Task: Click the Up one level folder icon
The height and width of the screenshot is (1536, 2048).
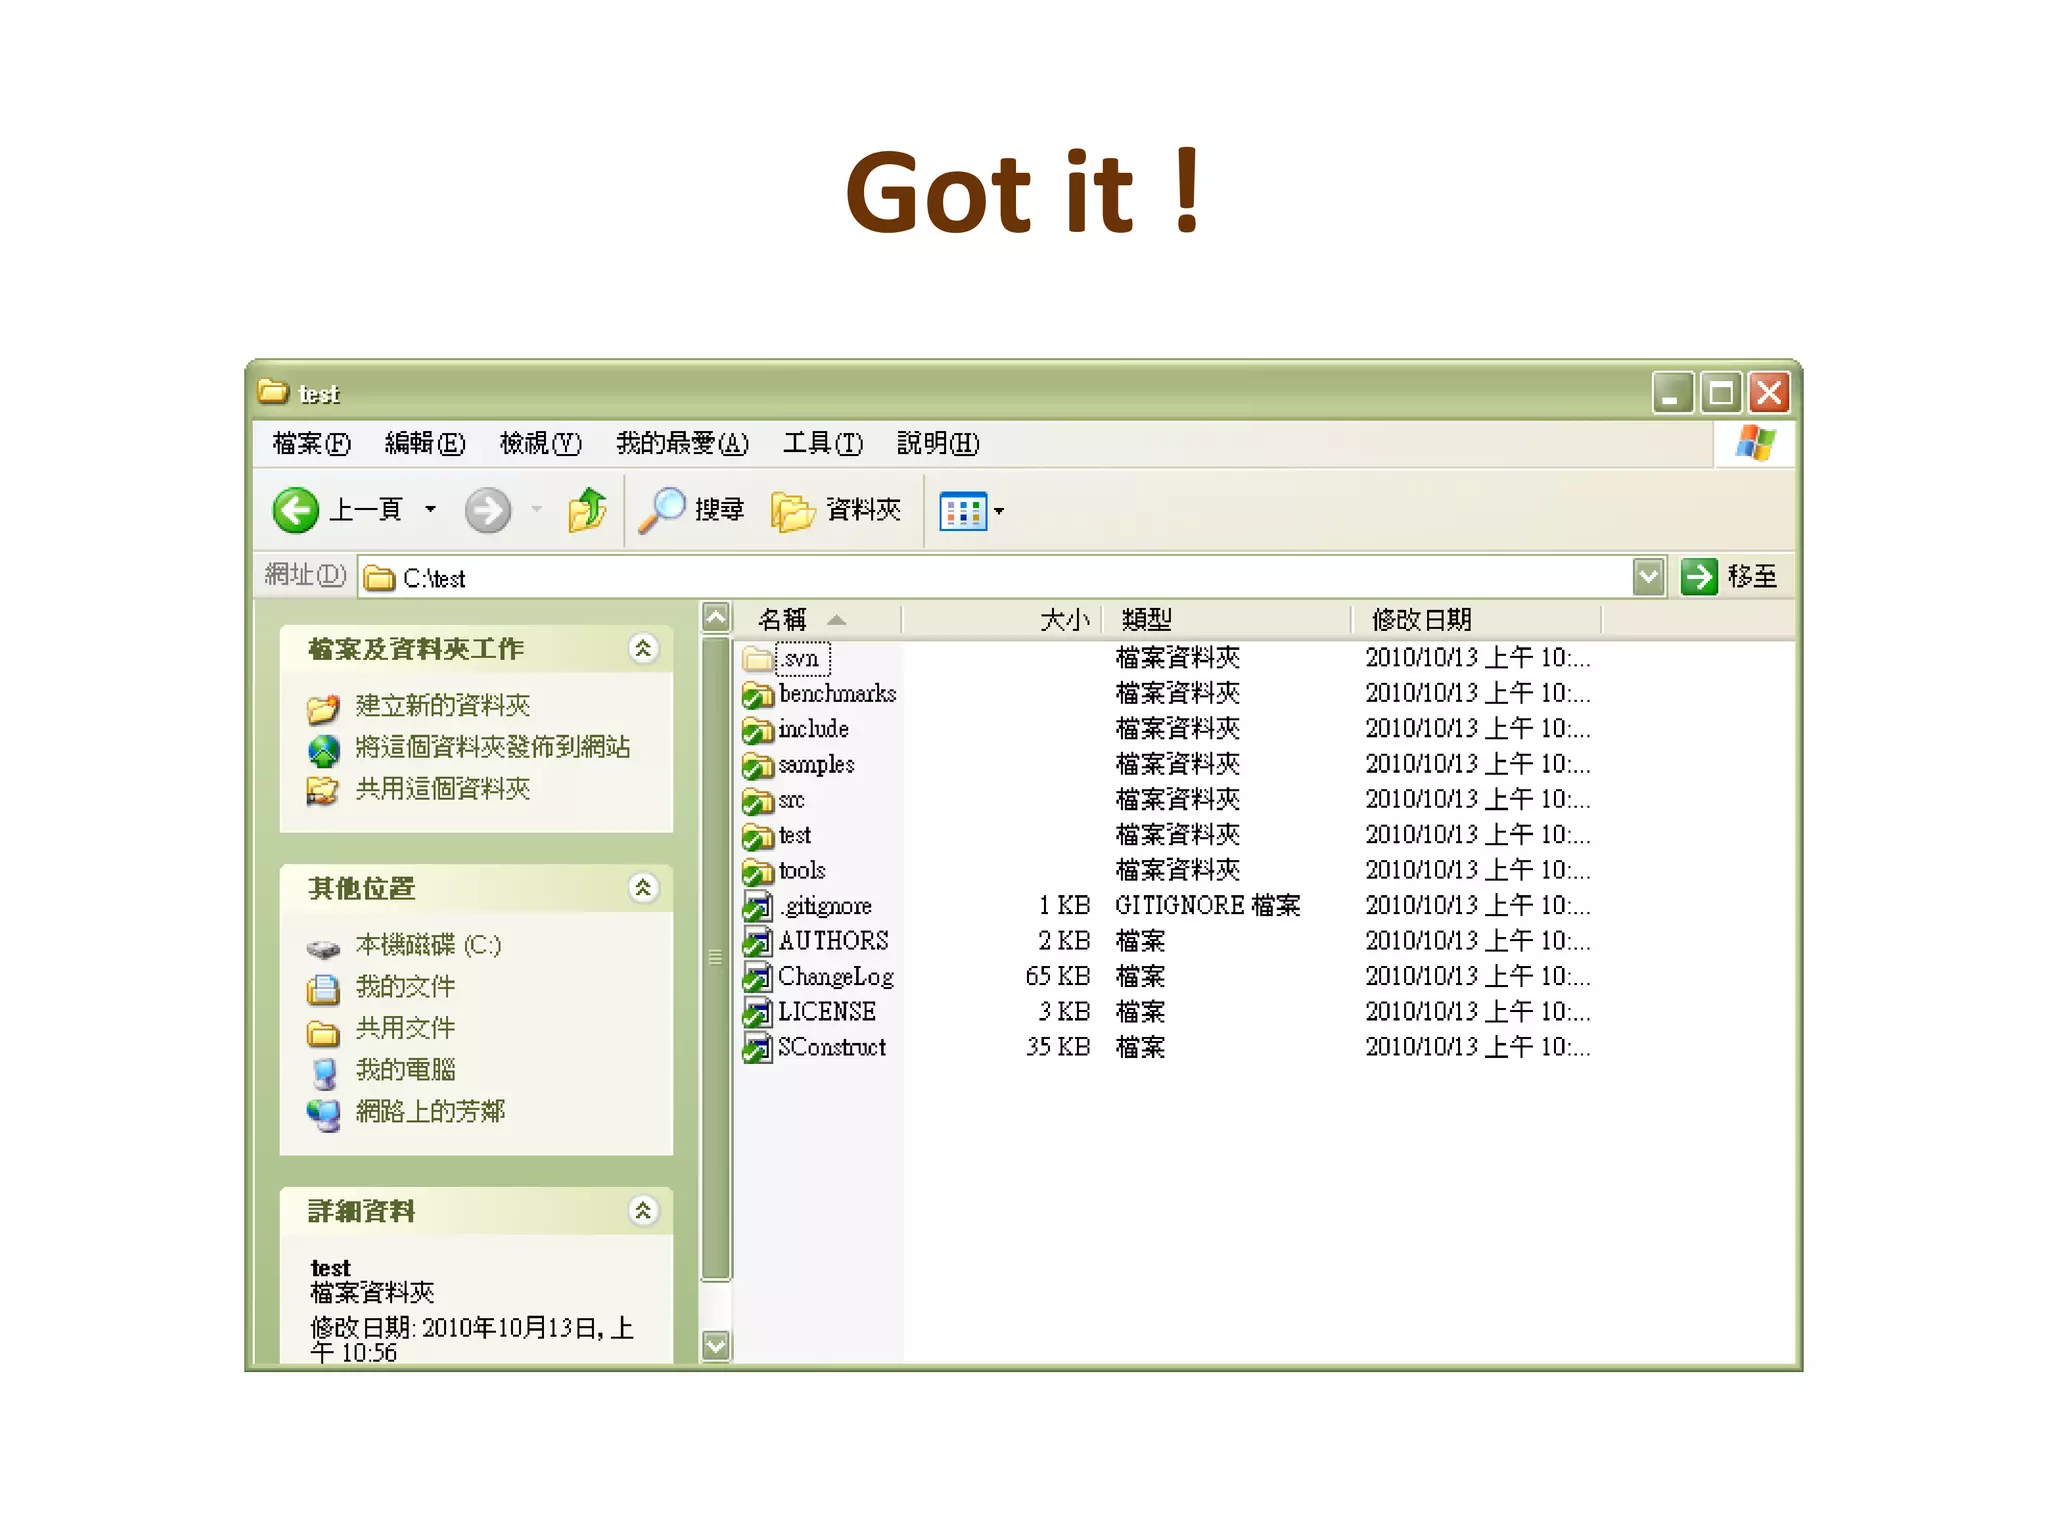Action: [x=588, y=510]
